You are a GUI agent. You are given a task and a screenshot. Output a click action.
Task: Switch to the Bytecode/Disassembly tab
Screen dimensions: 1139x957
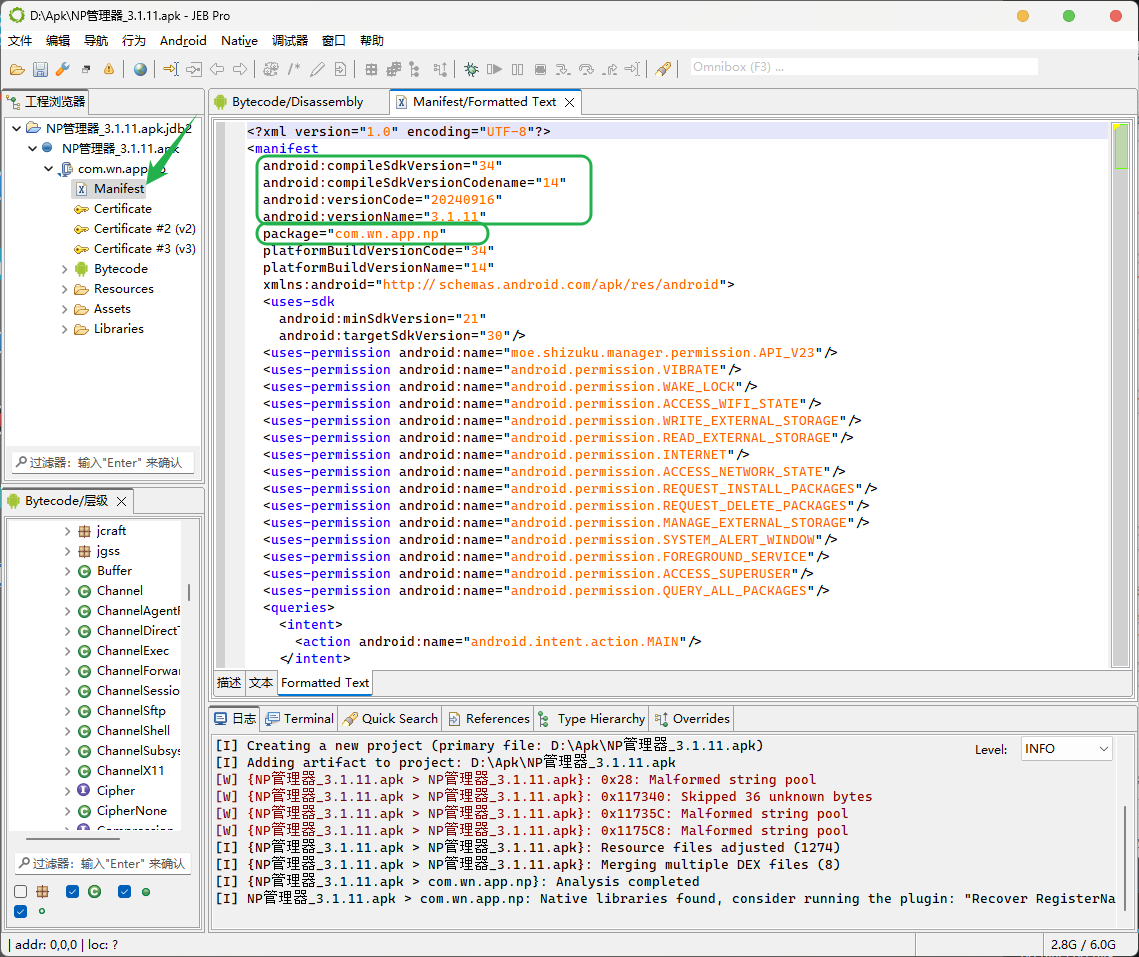pyautogui.click(x=298, y=102)
